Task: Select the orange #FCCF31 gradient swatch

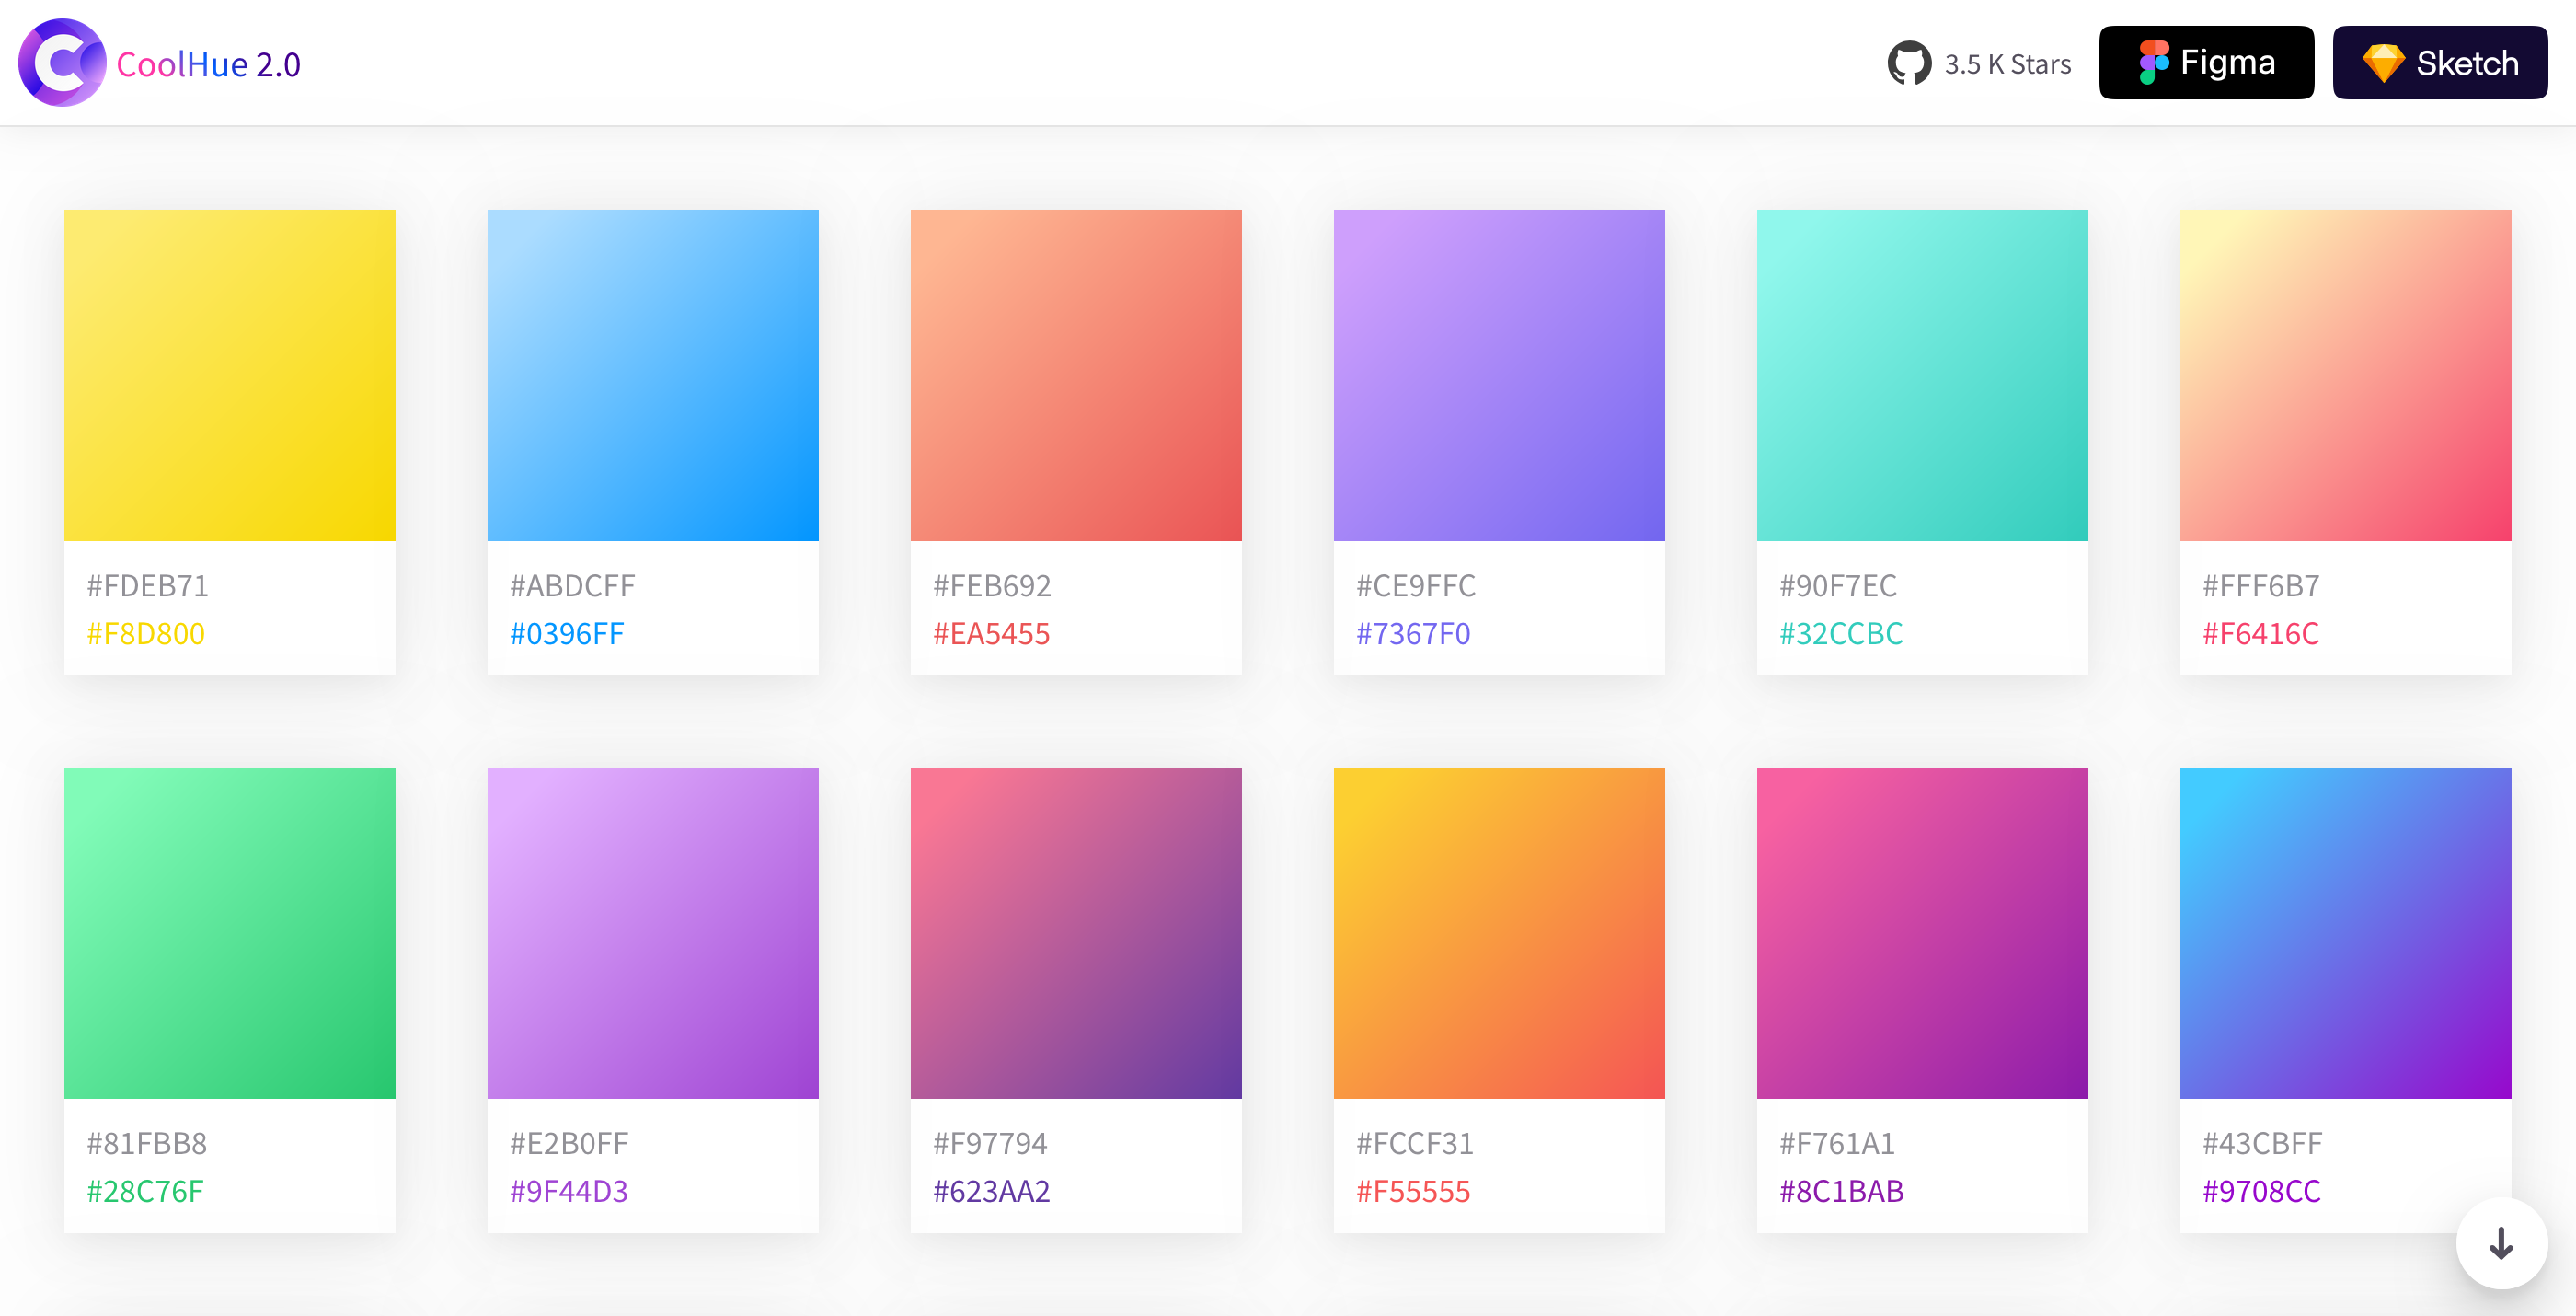Action: (x=1499, y=933)
